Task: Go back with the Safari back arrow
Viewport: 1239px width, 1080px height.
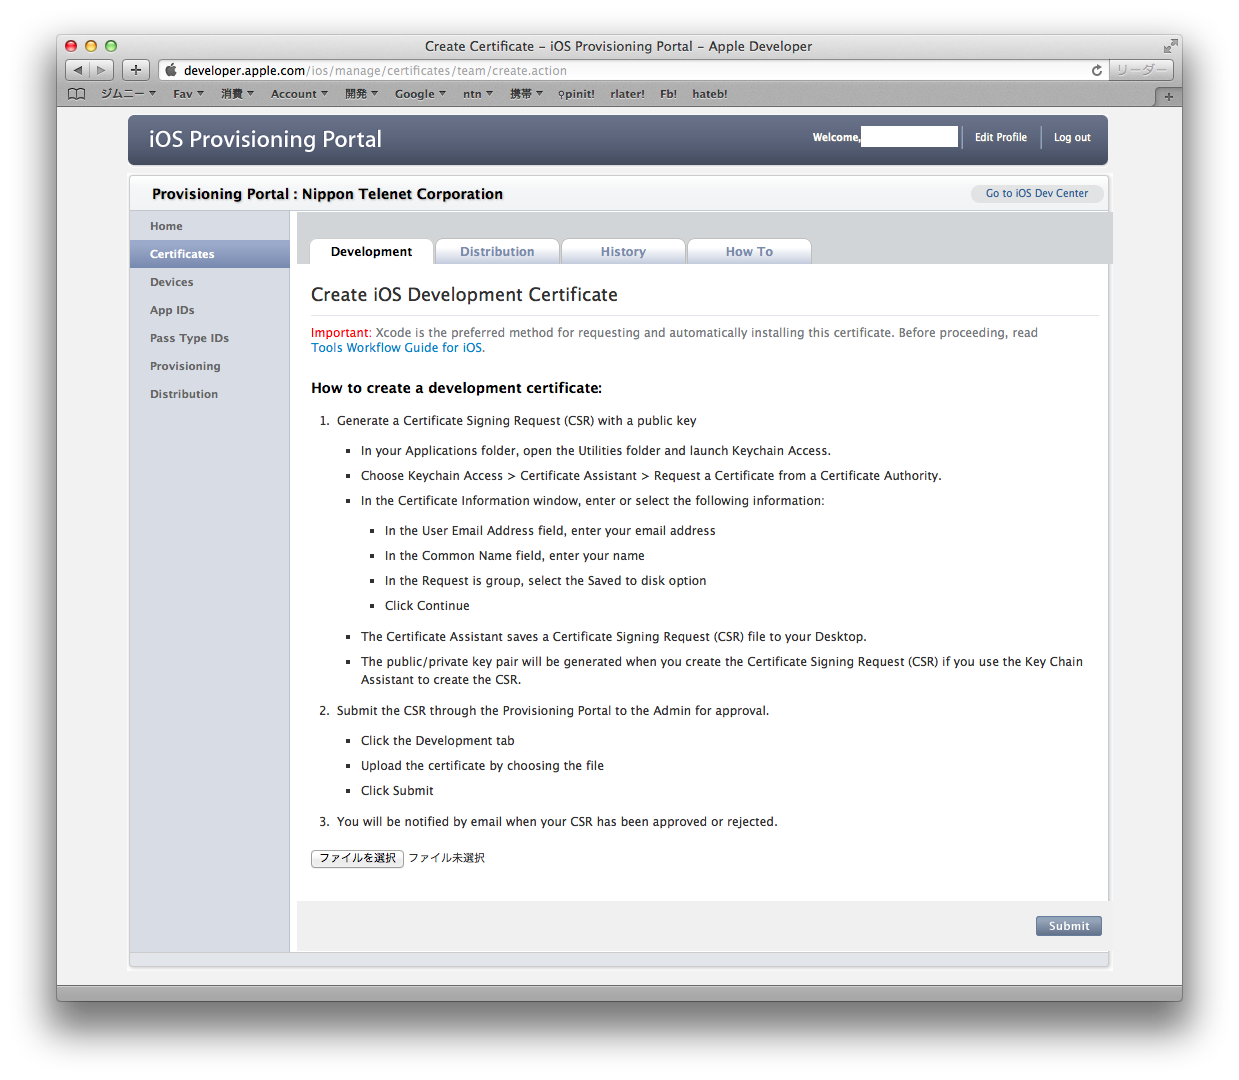Action: point(78,70)
